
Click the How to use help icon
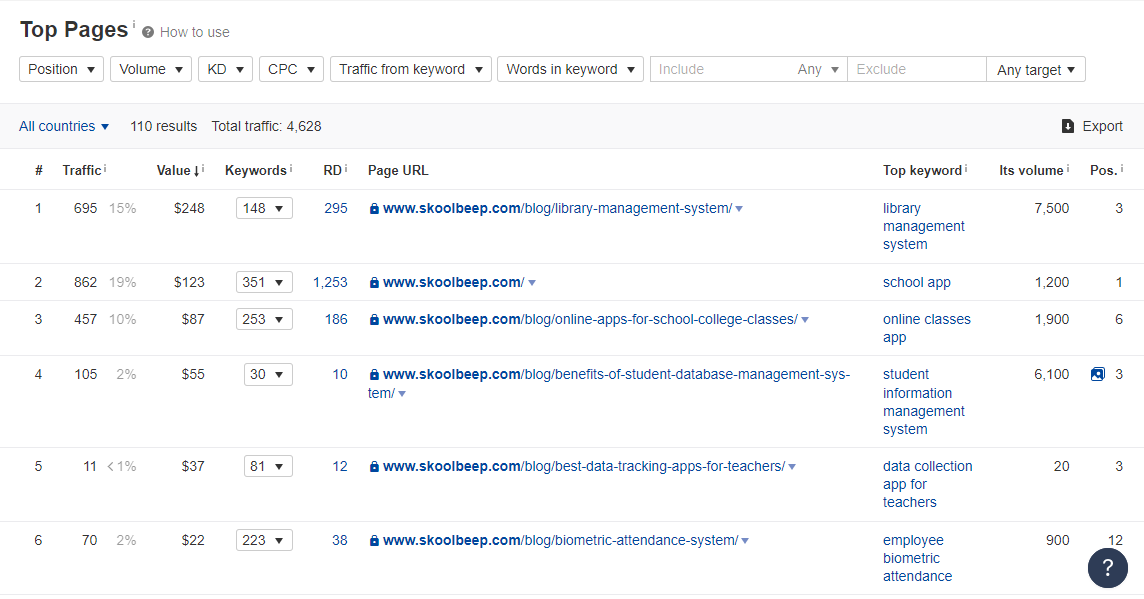click(x=148, y=32)
